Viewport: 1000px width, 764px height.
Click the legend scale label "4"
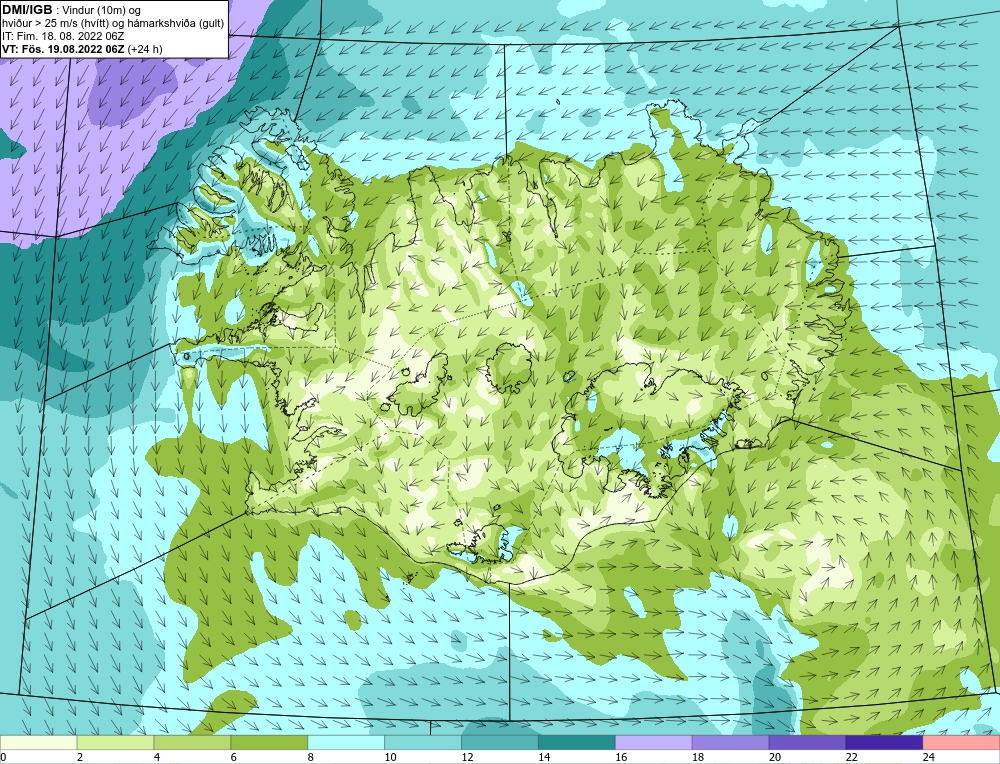[x=157, y=757]
